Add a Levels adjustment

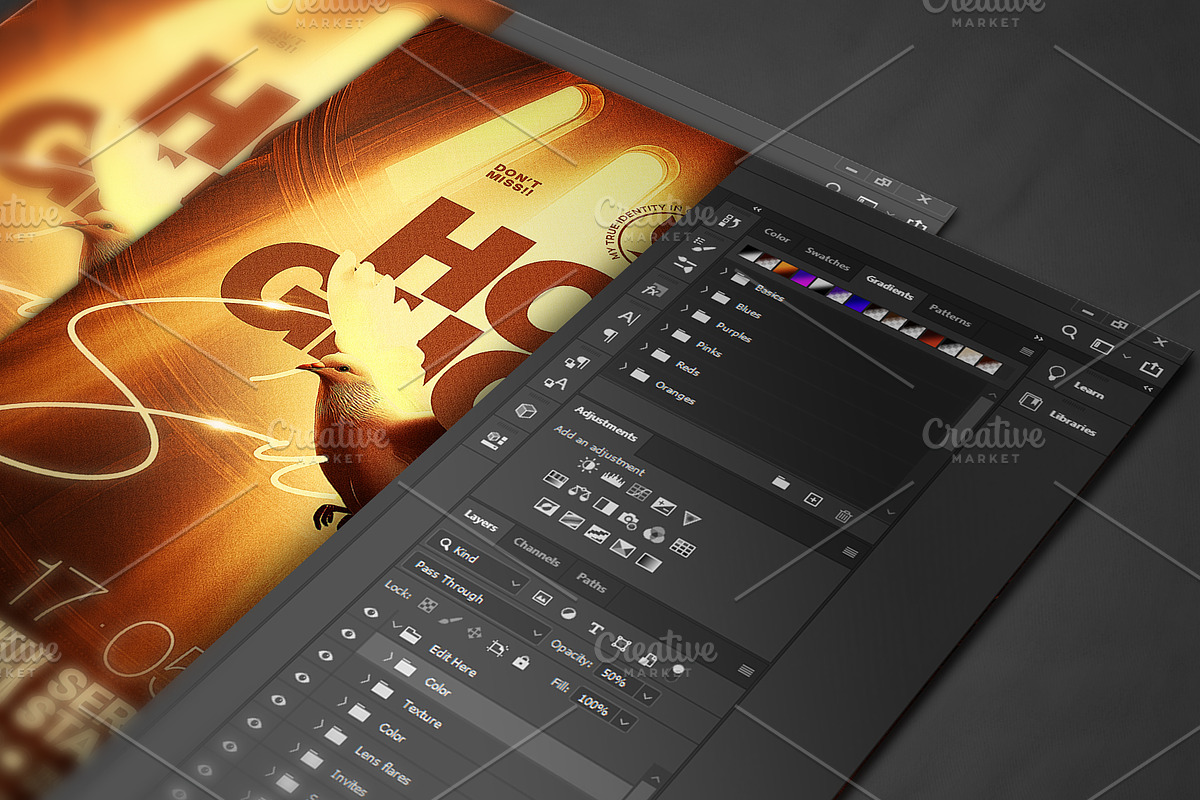click(x=612, y=480)
